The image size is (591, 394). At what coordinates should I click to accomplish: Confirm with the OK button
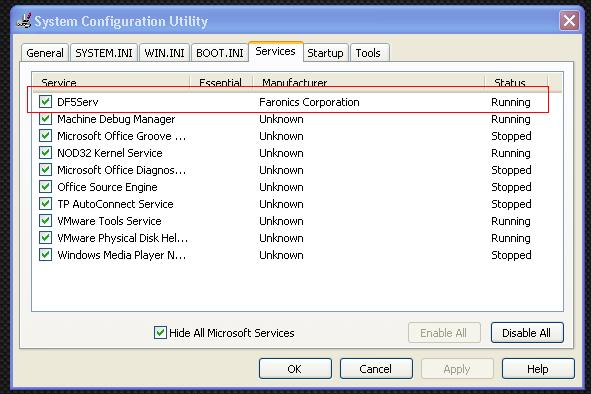(295, 368)
